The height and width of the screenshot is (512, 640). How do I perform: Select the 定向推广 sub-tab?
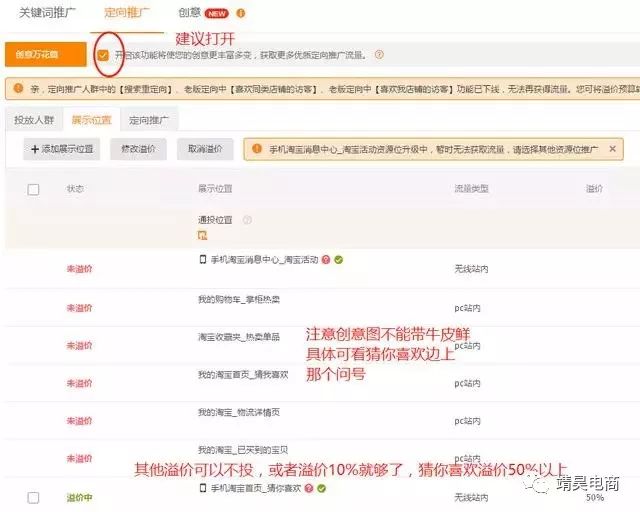[x=149, y=120]
